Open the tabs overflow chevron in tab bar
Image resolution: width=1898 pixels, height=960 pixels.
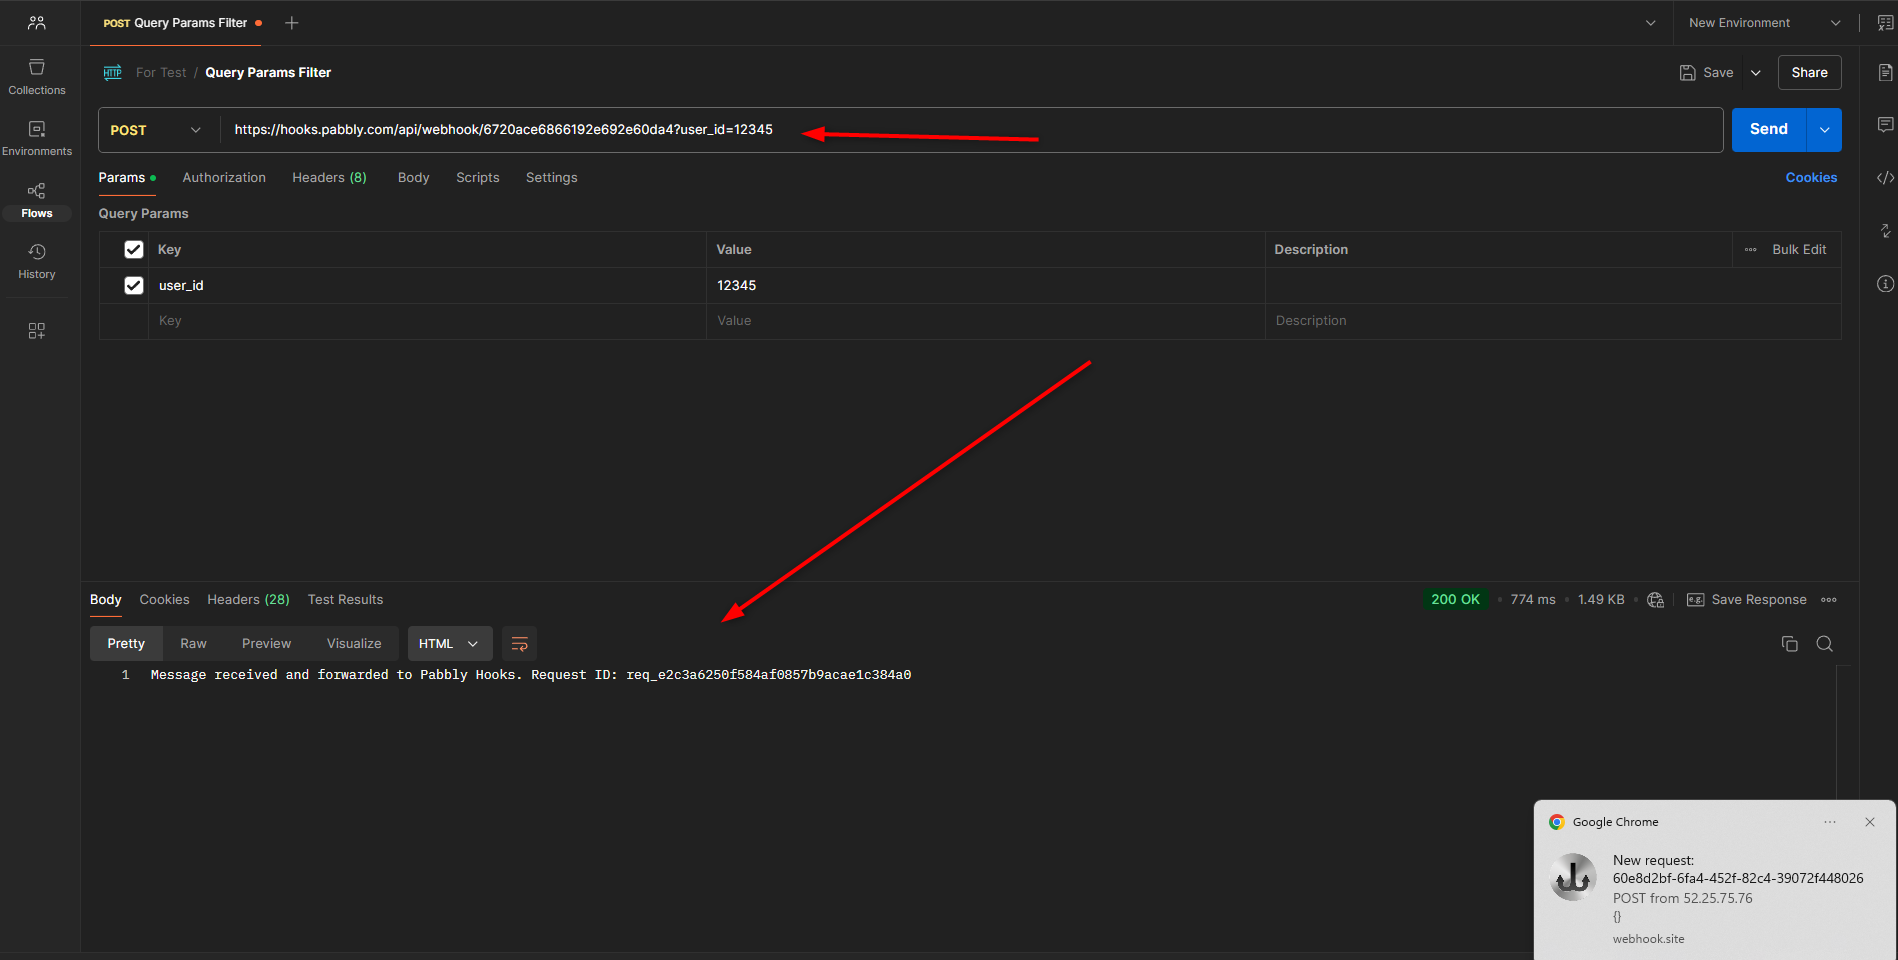pos(1651,23)
